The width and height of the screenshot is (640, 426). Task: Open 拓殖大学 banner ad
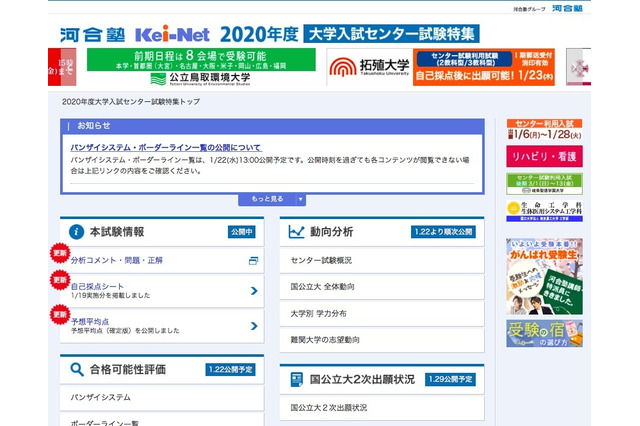441,67
